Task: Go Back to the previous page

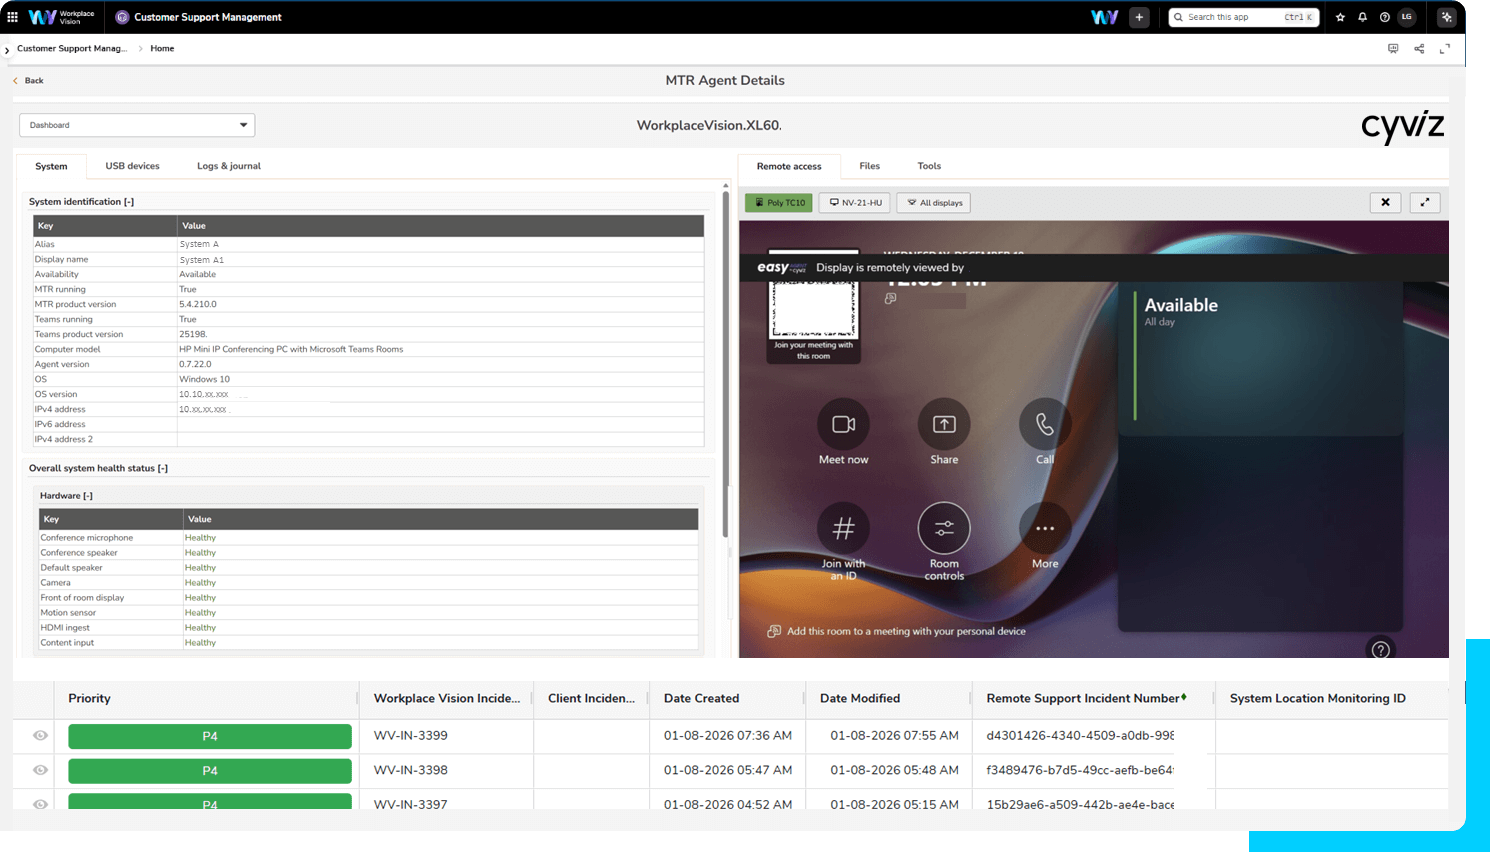Action: click(x=28, y=80)
